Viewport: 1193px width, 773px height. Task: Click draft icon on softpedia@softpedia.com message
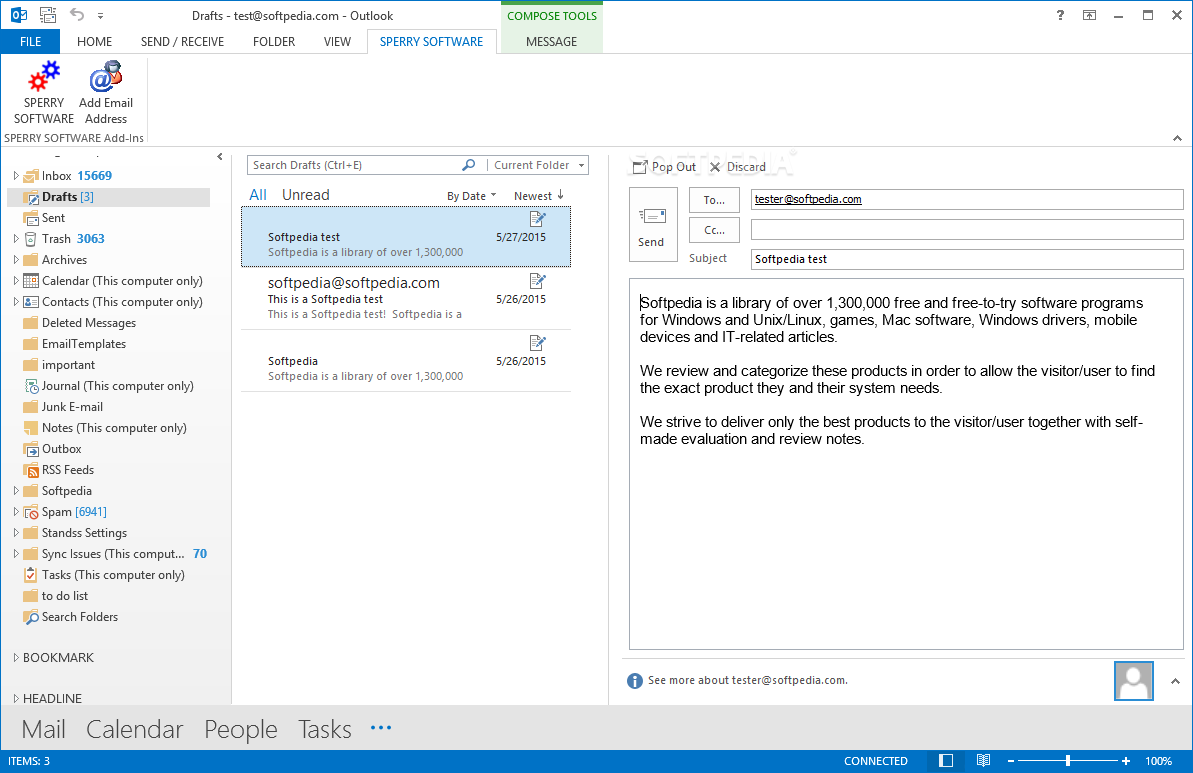pyautogui.click(x=538, y=281)
